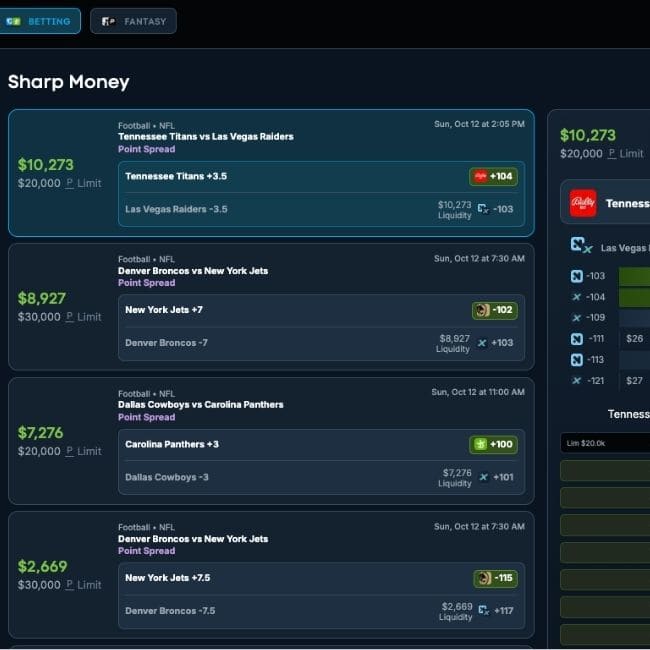Click the Point Spread label under Titans vs Raiders
The width and height of the screenshot is (650, 650).
point(146,149)
